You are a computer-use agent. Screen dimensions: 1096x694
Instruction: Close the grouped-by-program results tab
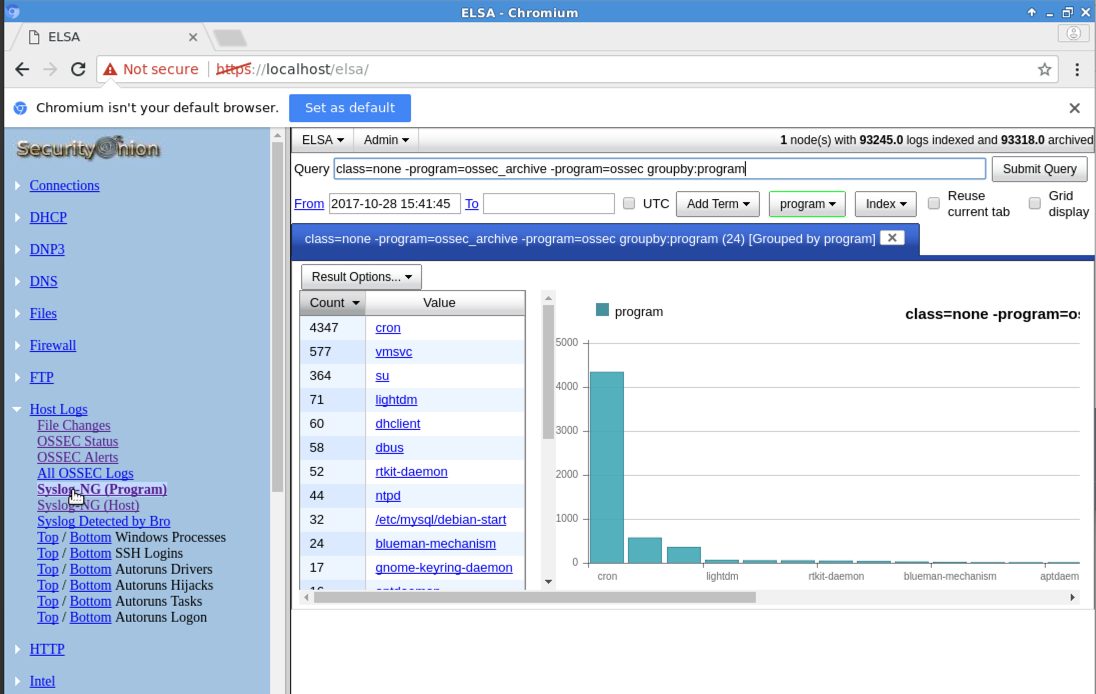894,238
